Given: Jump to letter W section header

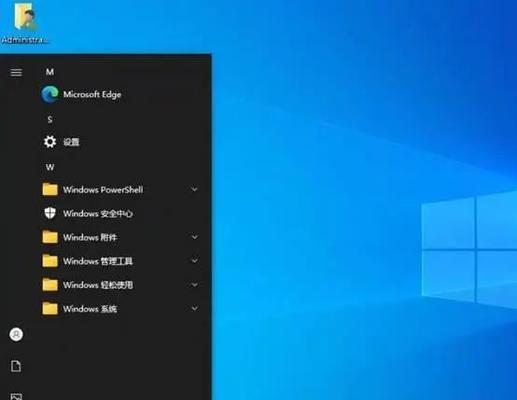Looking at the screenshot, I should pos(50,167).
